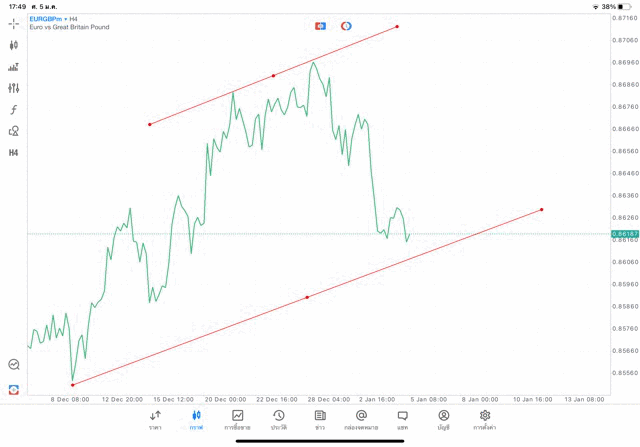
Task: Open the chart search magnifier icon
Action: pos(14,365)
